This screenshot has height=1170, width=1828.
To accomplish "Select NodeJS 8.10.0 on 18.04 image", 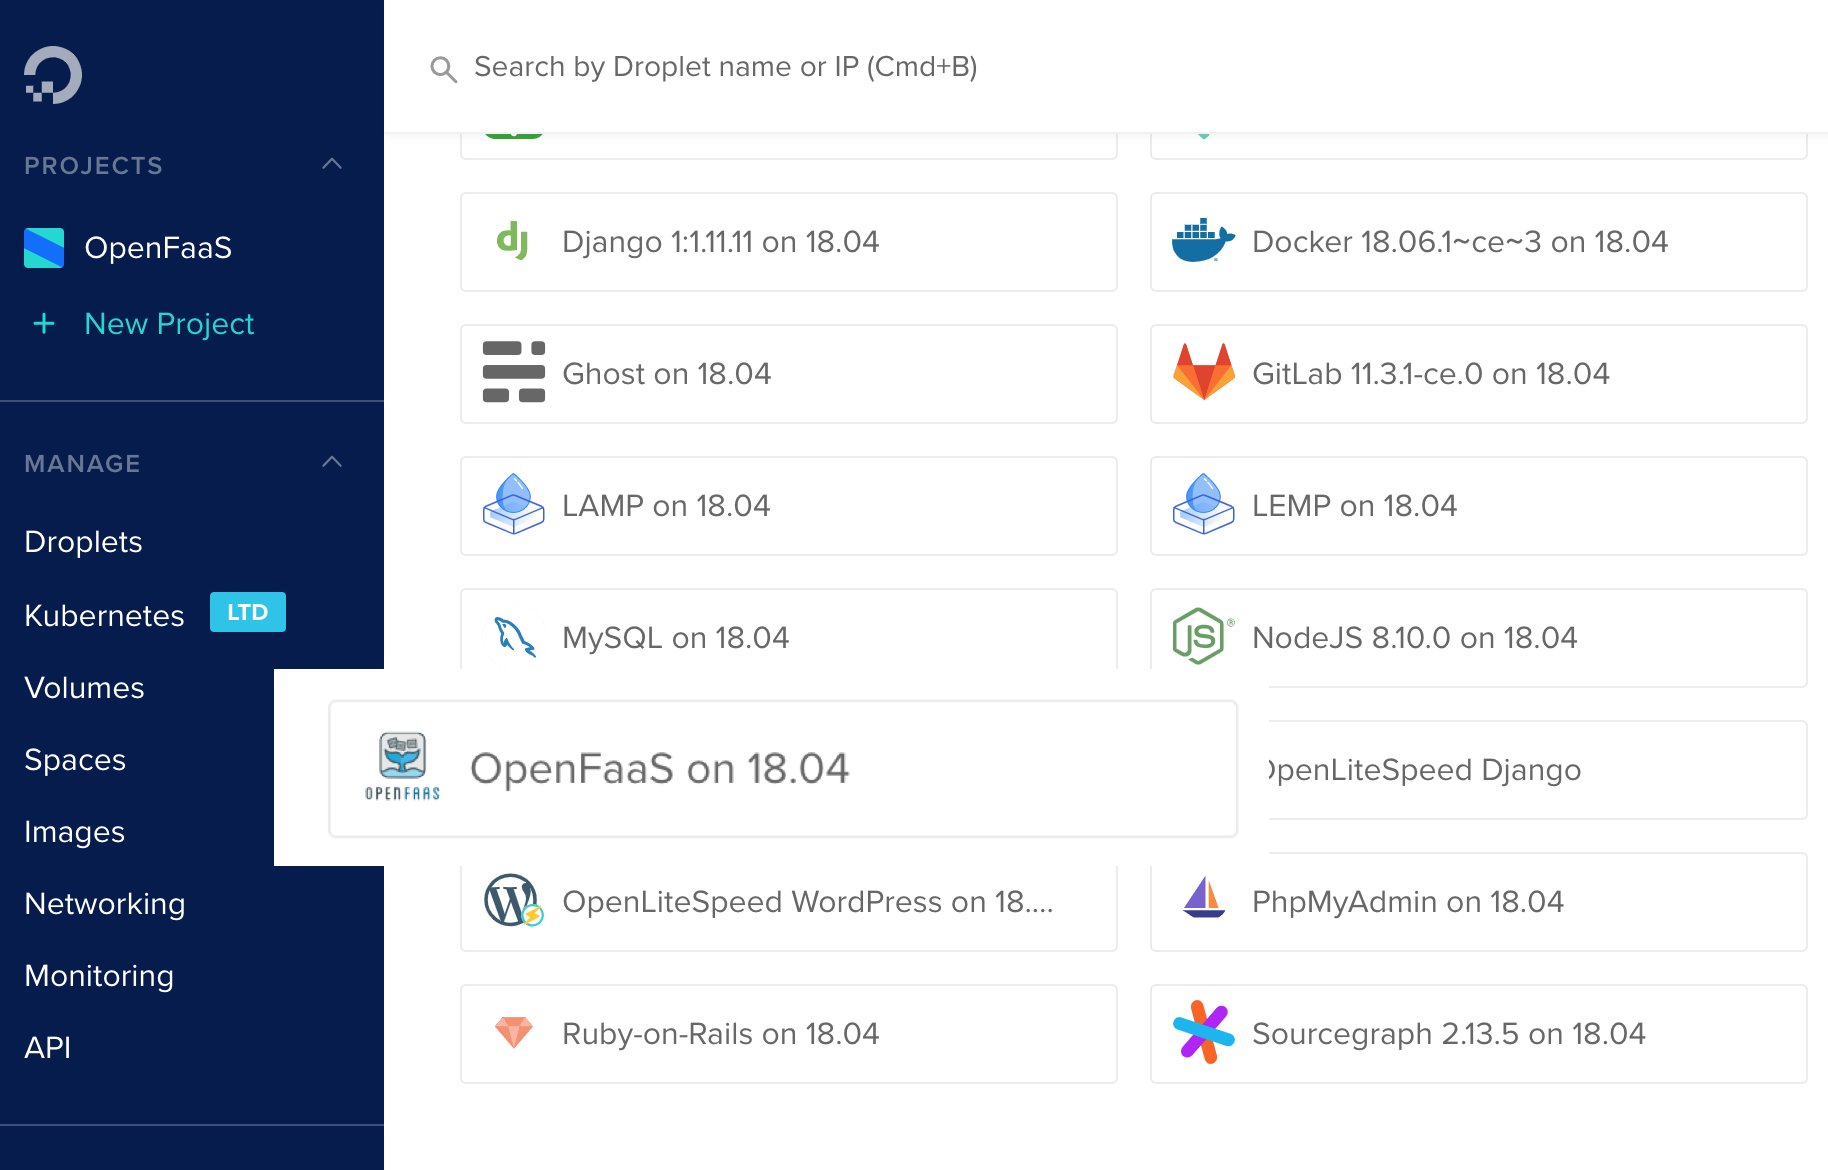I will click(1479, 638).
